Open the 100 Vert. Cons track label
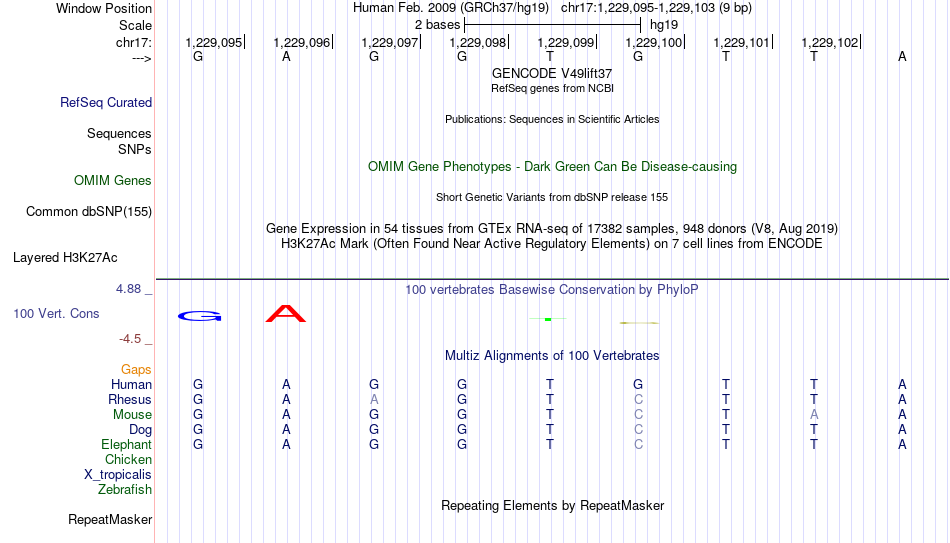 [56, 313]
